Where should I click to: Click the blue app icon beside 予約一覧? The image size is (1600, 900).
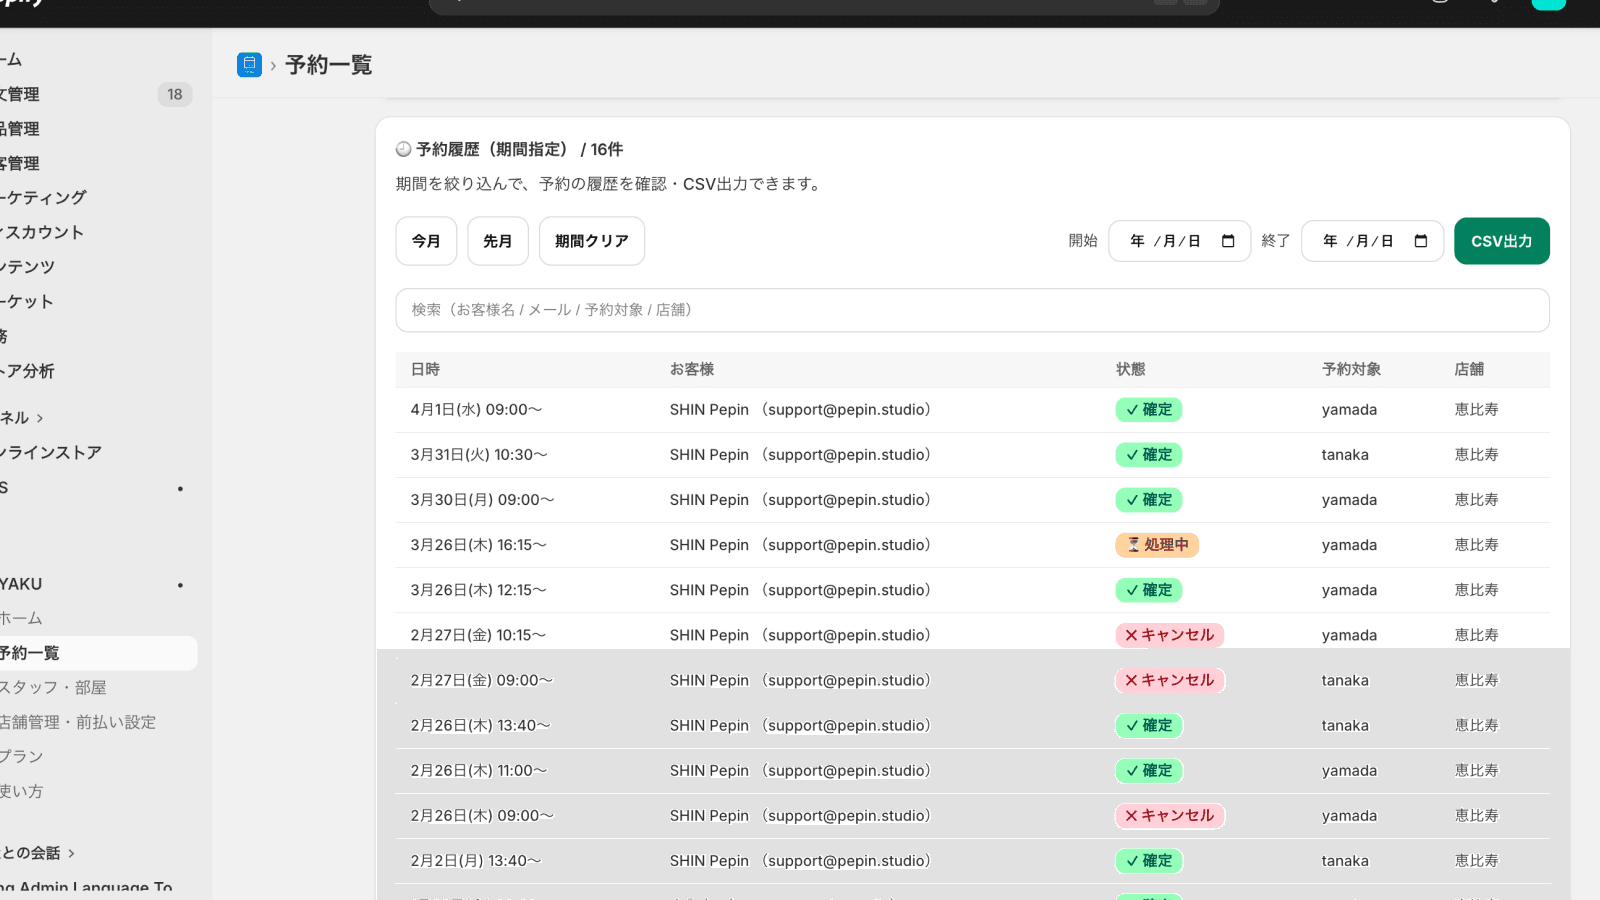(249, 65)
